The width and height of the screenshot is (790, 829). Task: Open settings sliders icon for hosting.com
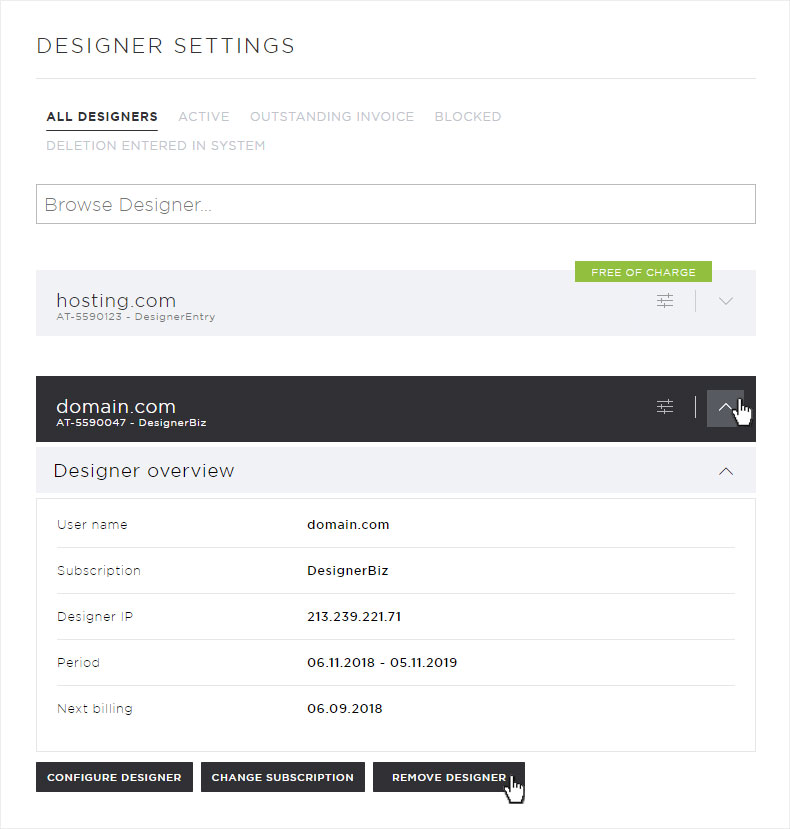pyautogui.click(x=665, y=301)
